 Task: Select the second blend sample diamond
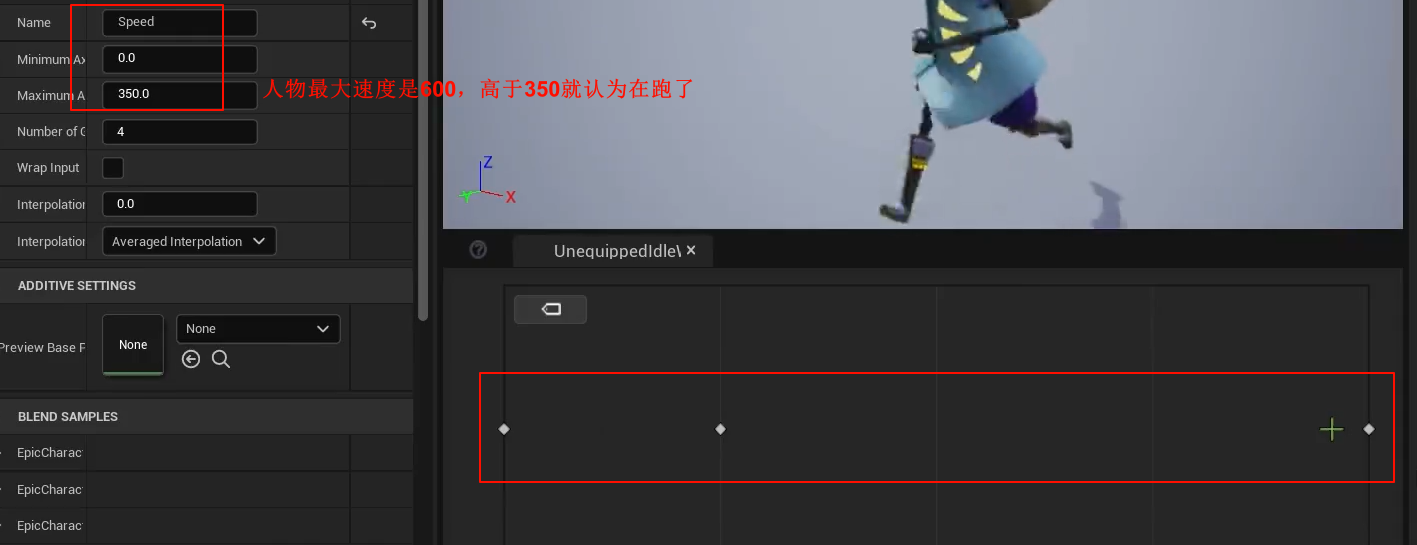[720, 429]
